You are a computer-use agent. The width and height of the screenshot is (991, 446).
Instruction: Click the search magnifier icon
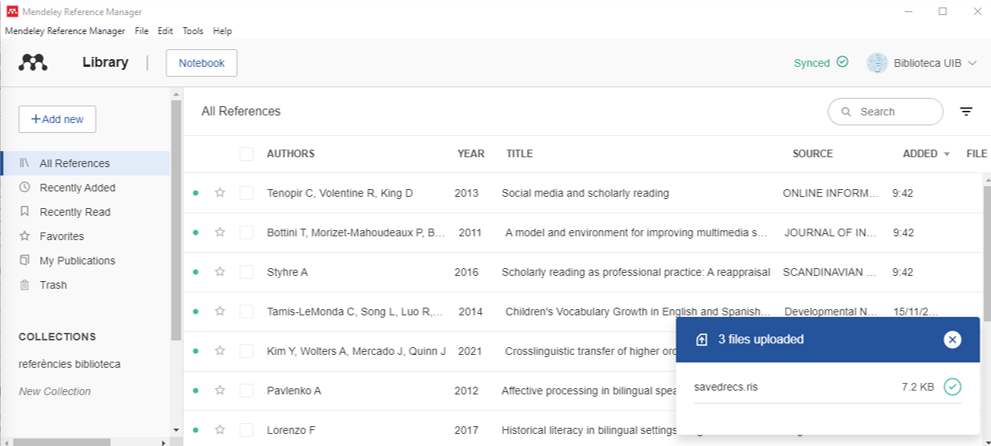pyautogui.click(x=846, y=112)
